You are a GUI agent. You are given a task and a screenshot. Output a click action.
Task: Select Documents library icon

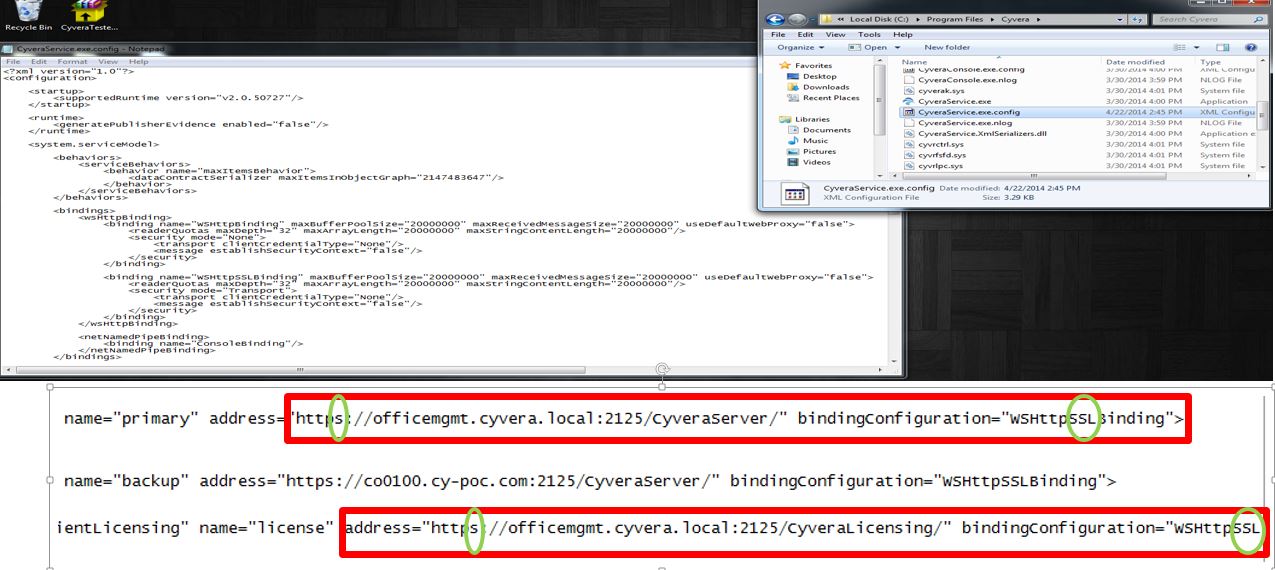[x=791, y=130]
